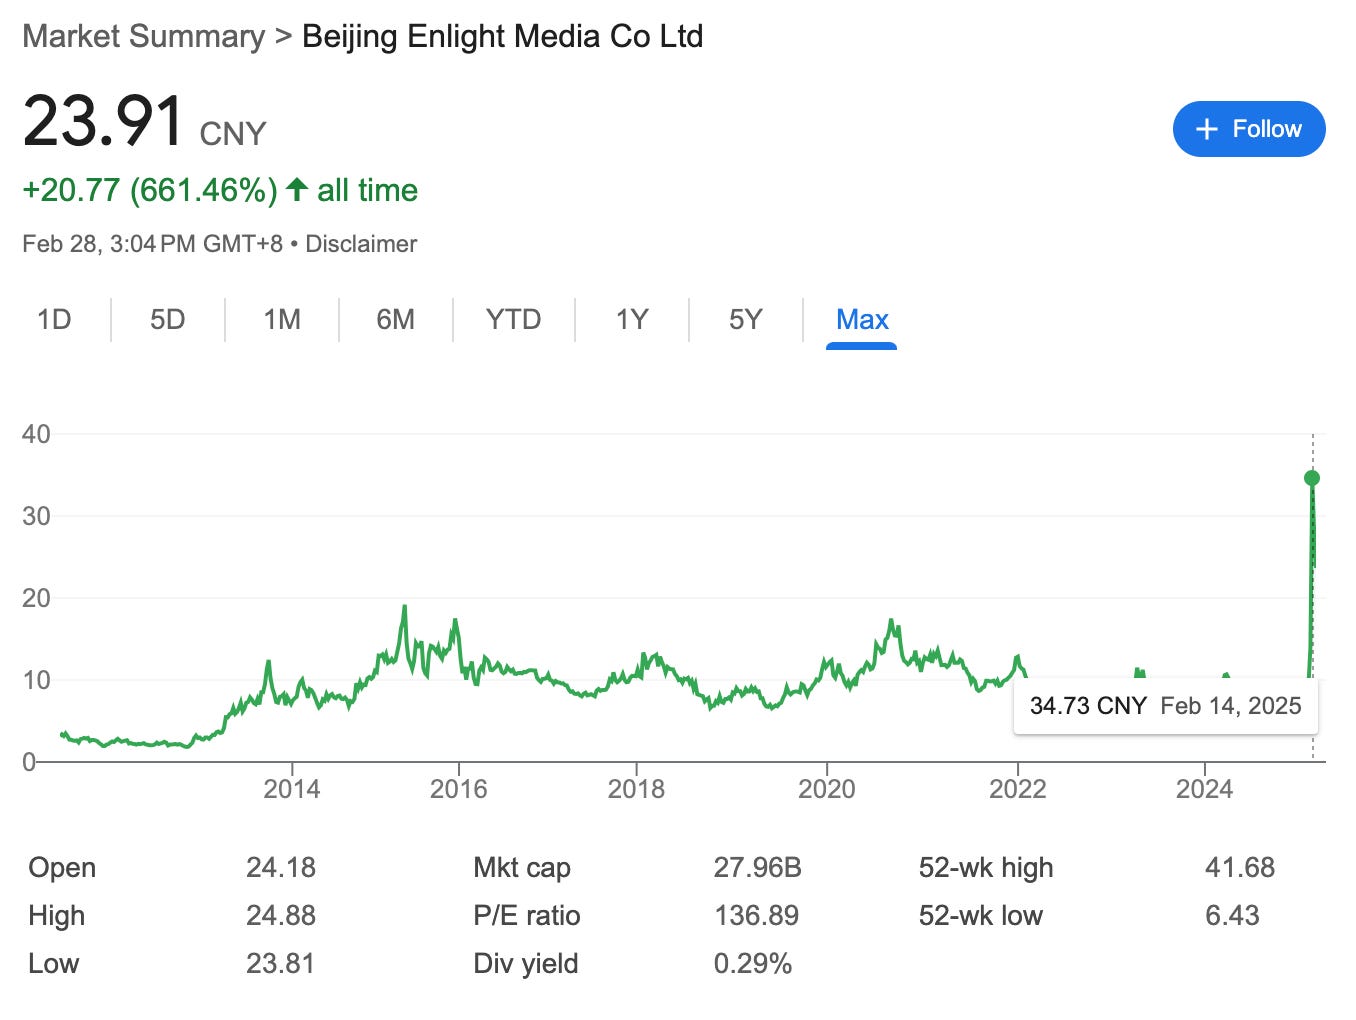
Task: Switch to the 1M time range
Action: click(282, 319)
